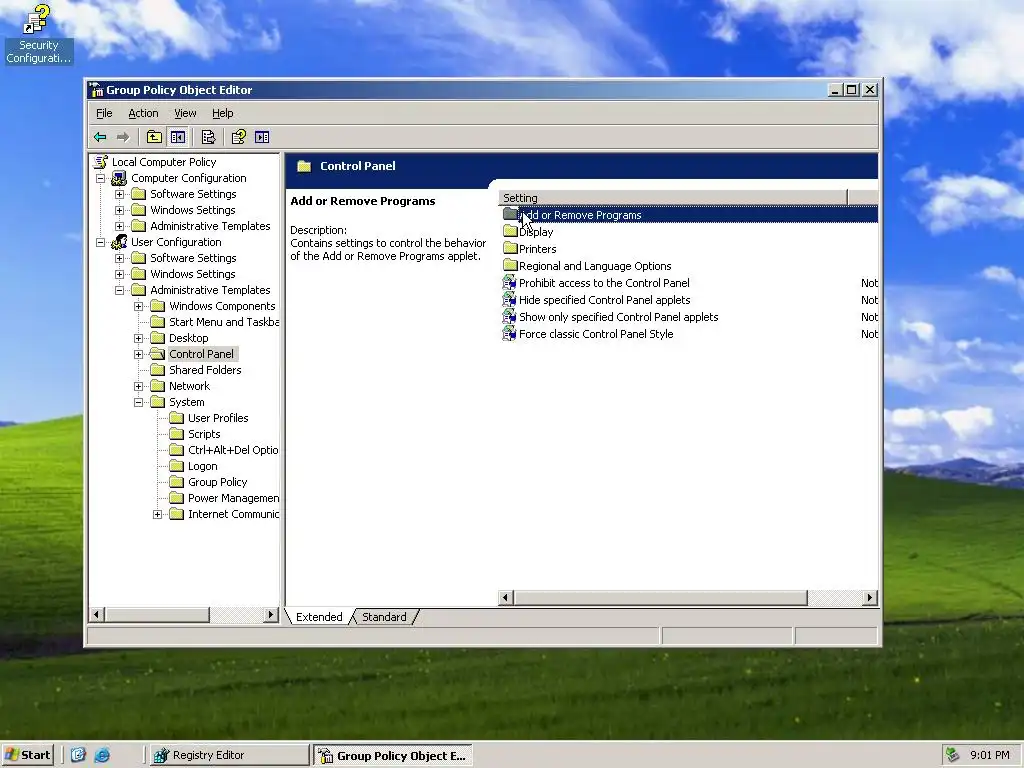
Task: Click the Regional and Language Options folder icon
Action: pos(510,265)
